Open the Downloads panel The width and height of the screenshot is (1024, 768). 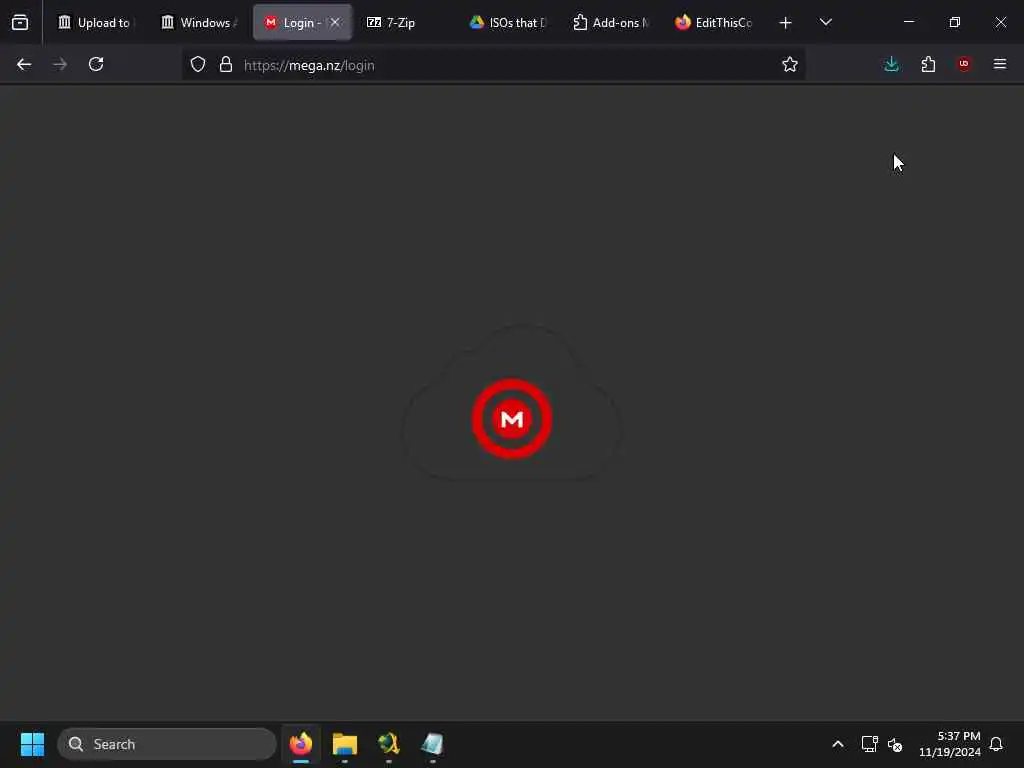pos(891,65)
